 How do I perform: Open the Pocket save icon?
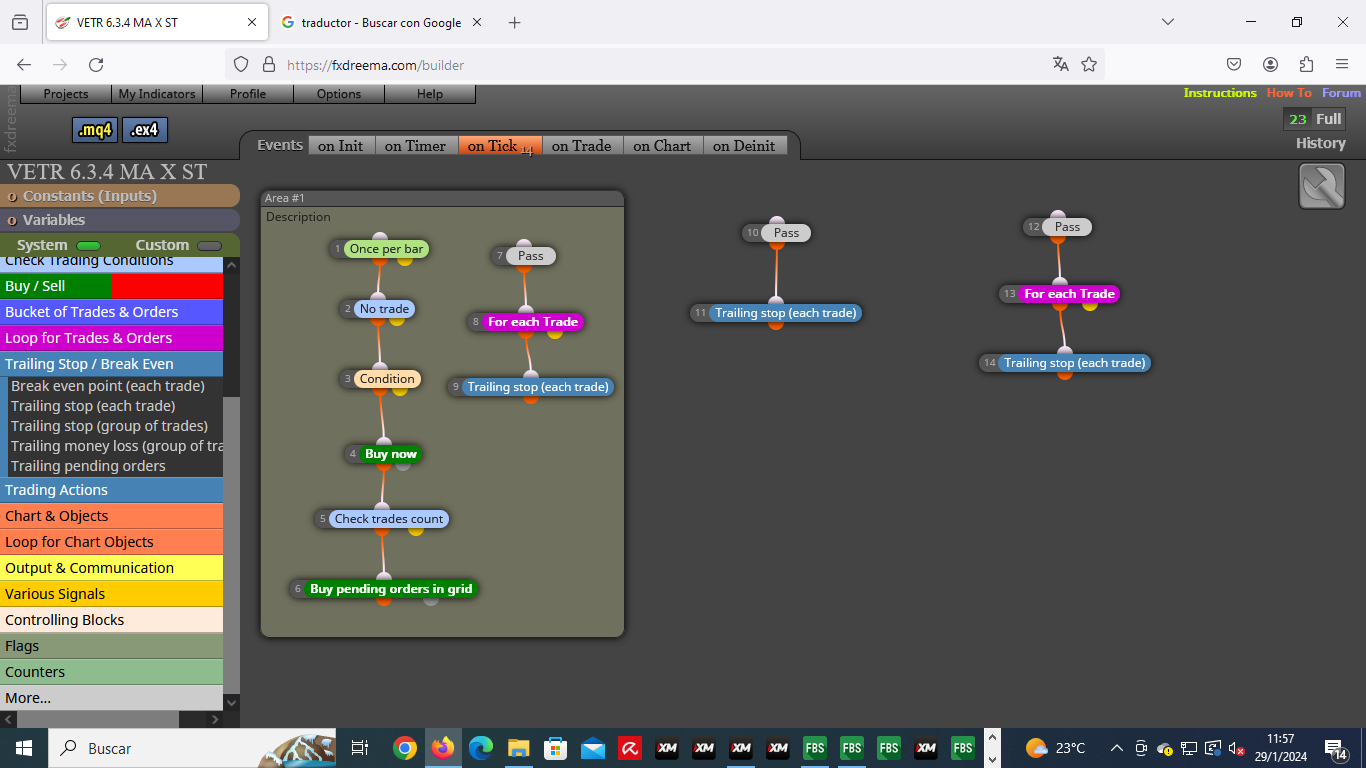[x=1234, y=64]
